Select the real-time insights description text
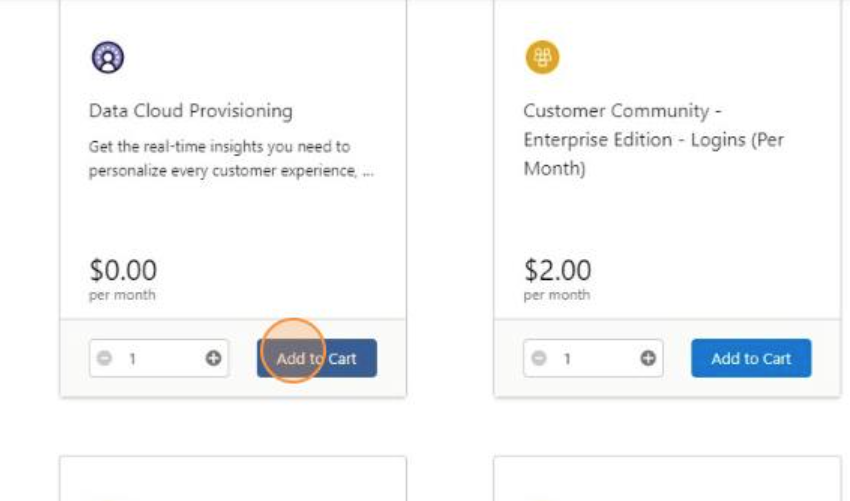The image size is (850, 501). pyautogui.click(x=231, y=158)
